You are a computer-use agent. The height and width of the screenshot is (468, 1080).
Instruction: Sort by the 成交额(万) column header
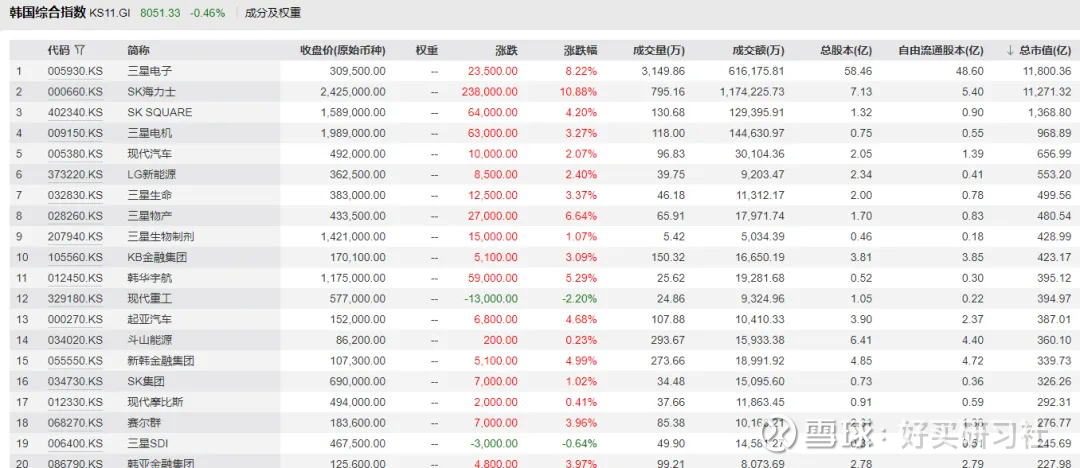click(758, 50)
